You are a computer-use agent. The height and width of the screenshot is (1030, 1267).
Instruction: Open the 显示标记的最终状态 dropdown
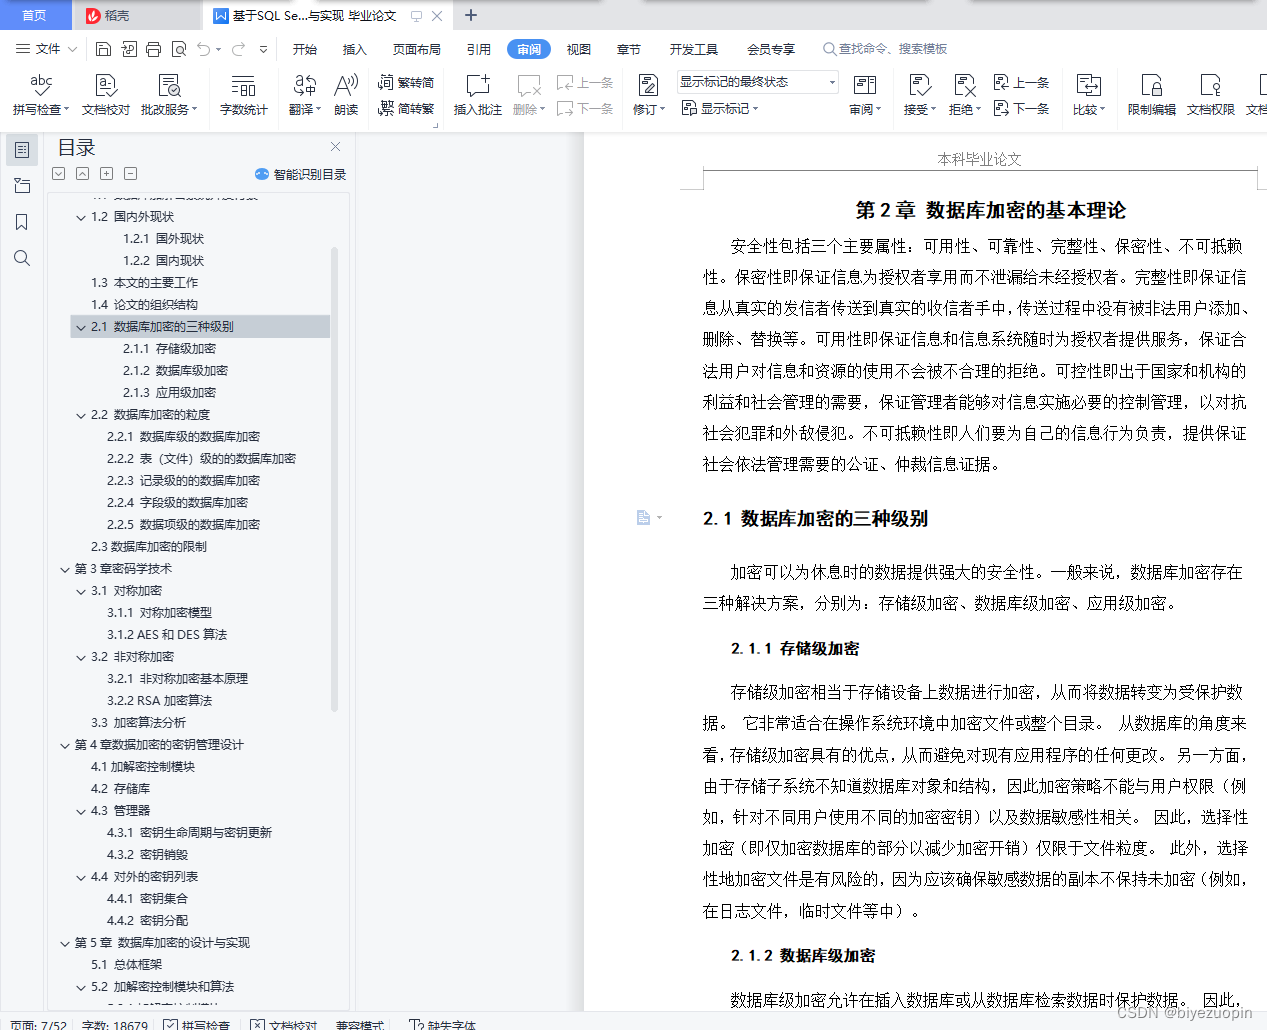click(755, 81)
